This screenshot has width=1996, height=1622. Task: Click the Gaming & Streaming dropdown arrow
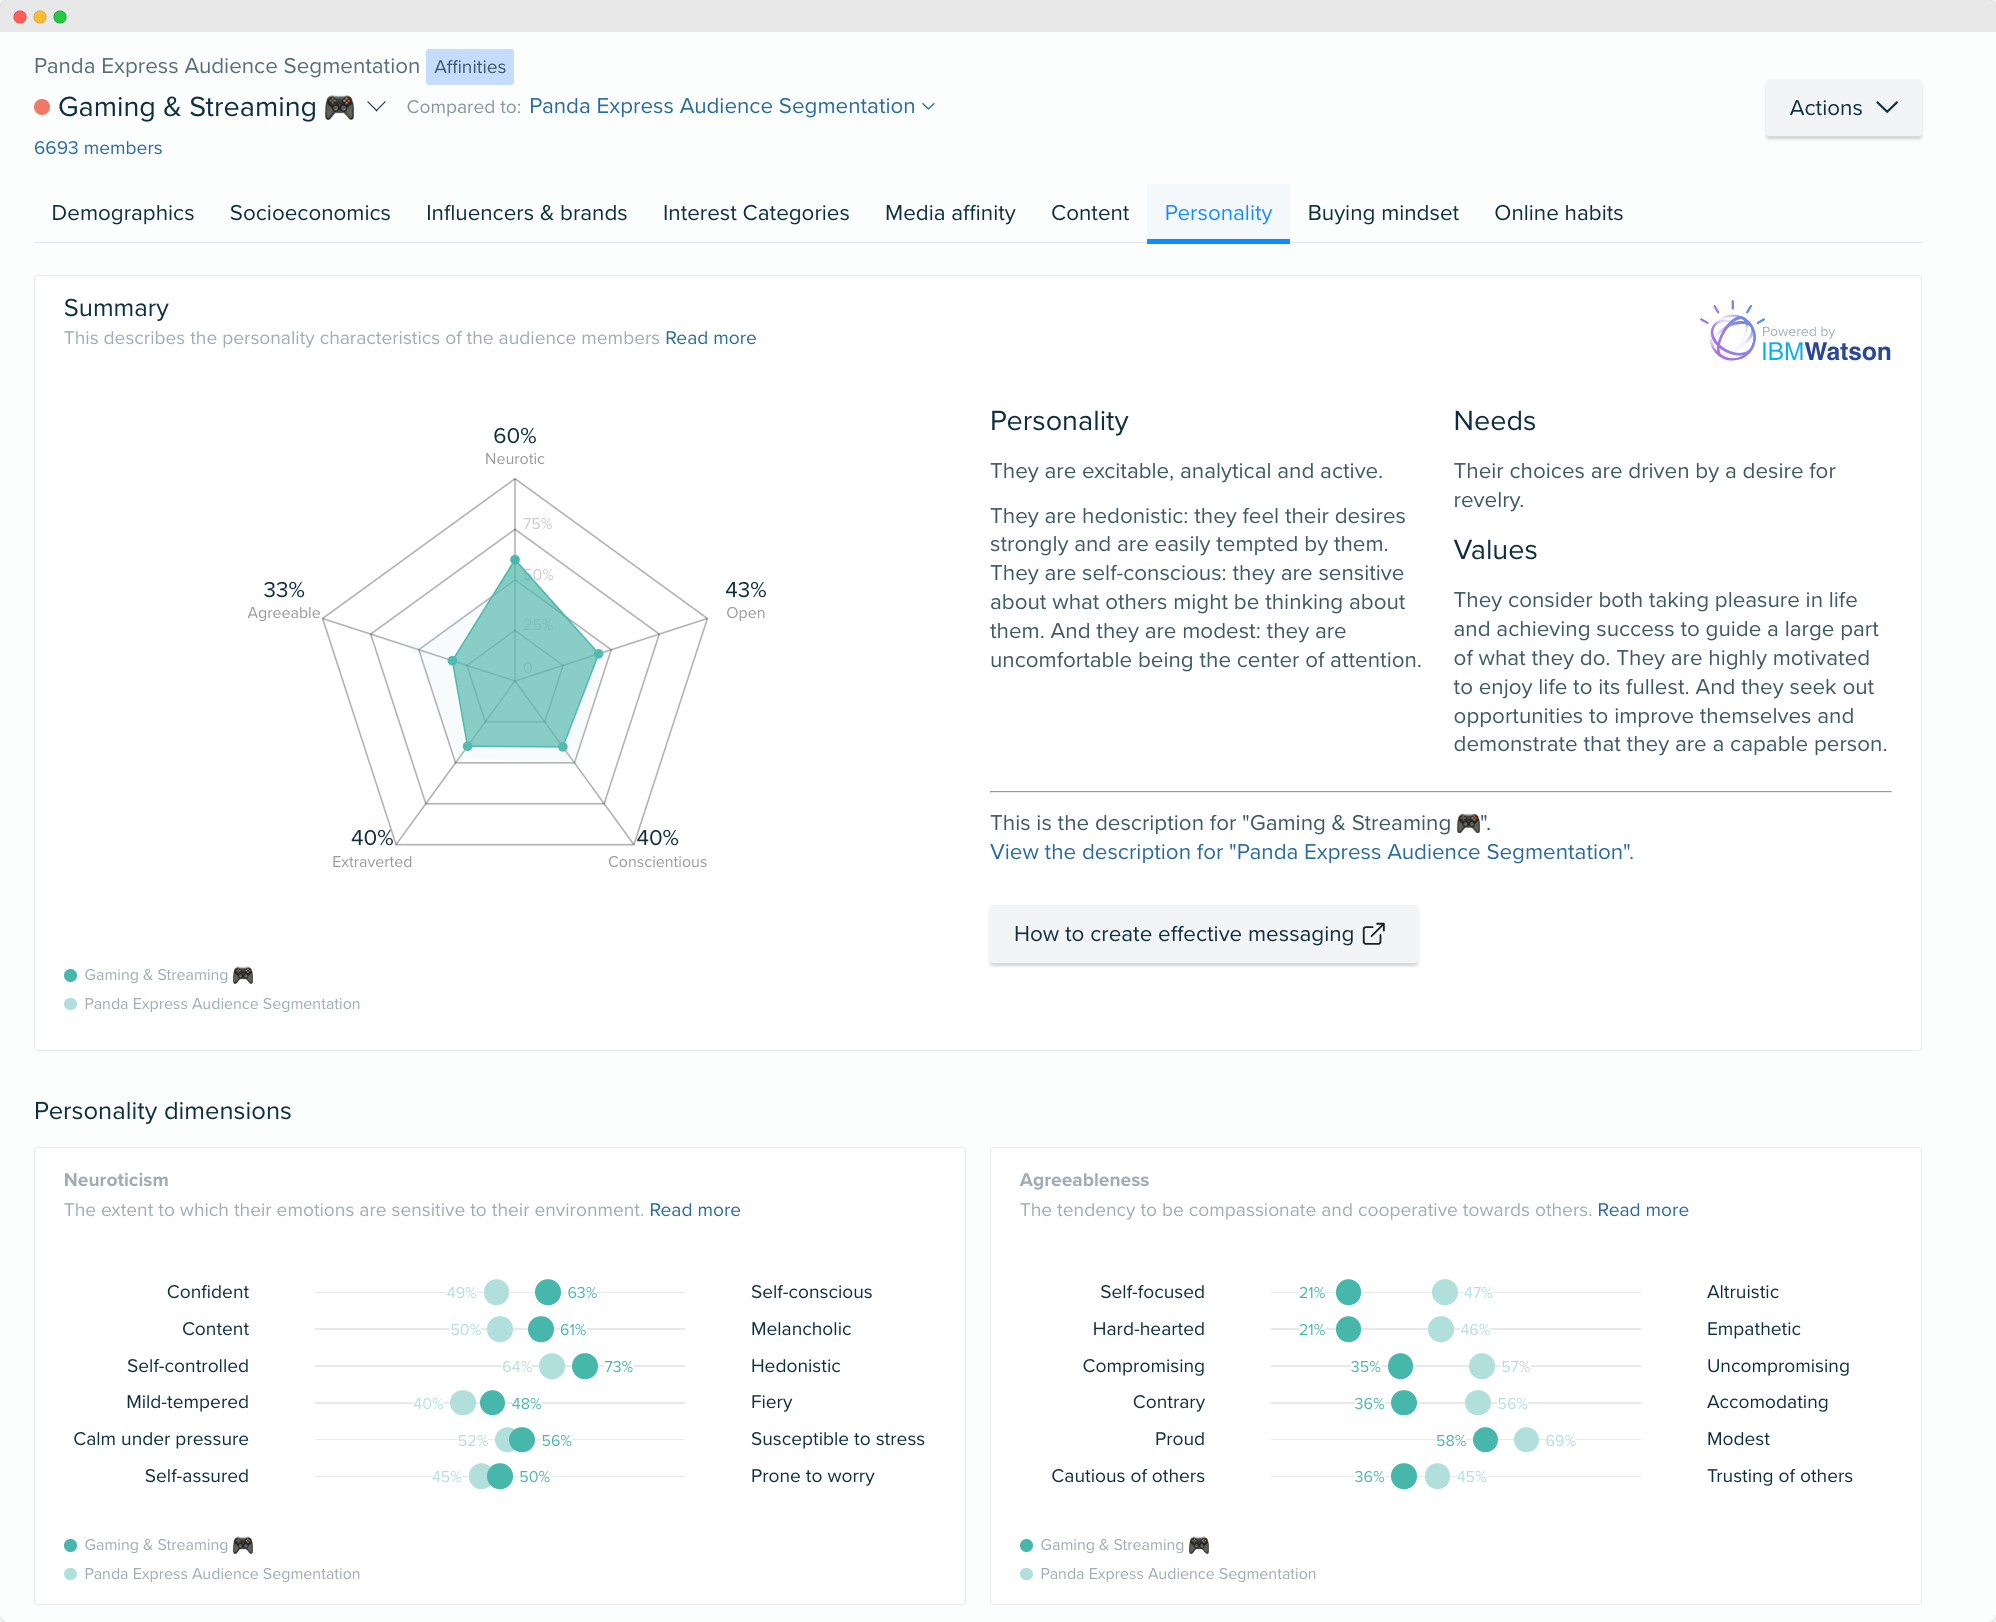pos(377,106)
